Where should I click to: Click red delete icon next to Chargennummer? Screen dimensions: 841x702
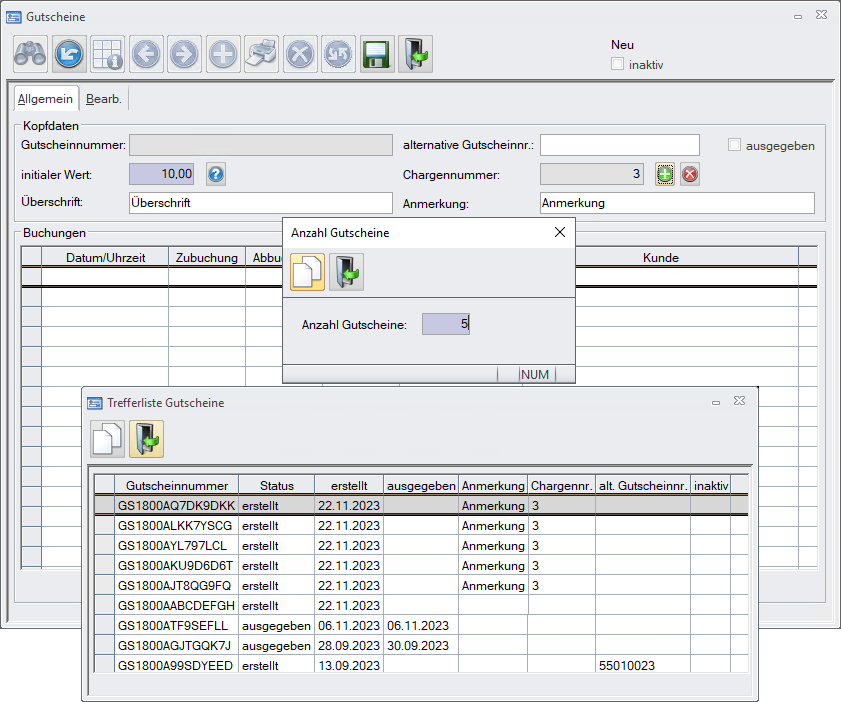click(690, 174)
